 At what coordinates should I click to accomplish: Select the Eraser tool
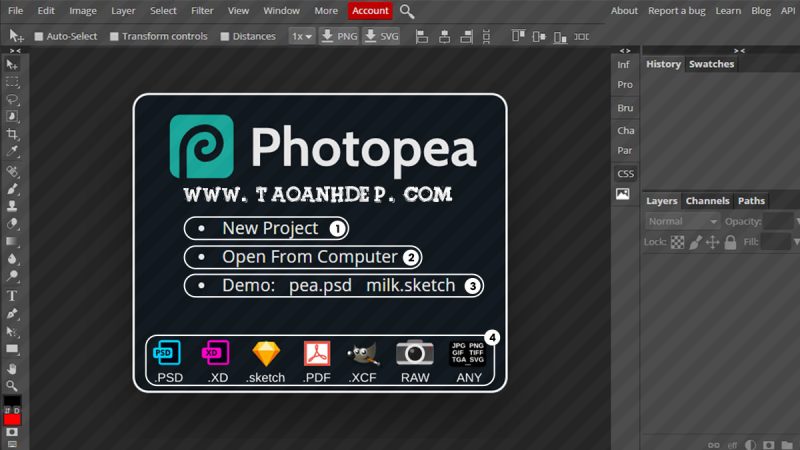[12, 224]
